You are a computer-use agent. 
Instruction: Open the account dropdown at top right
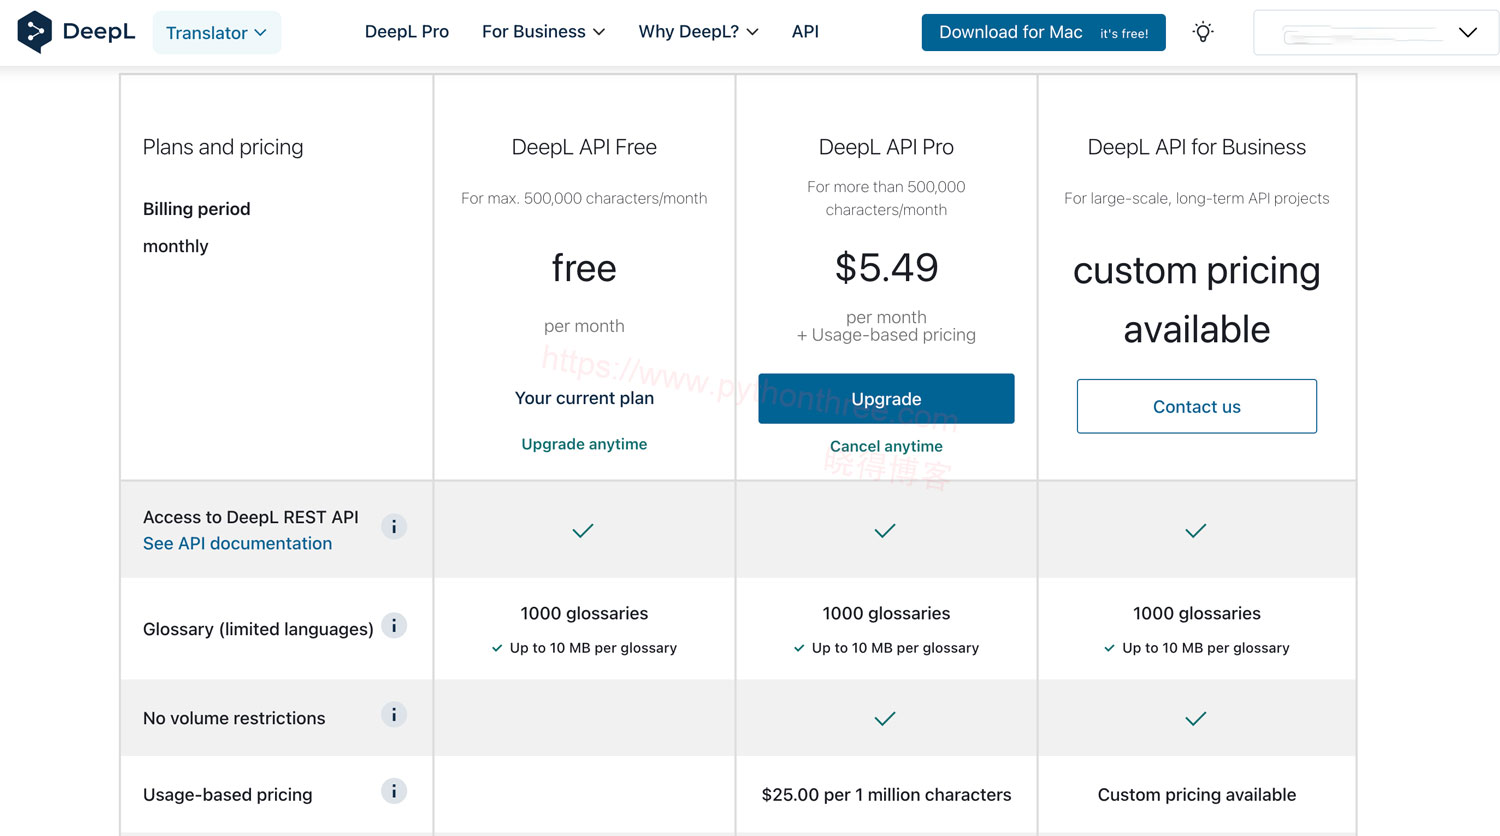coord(1375,33)
